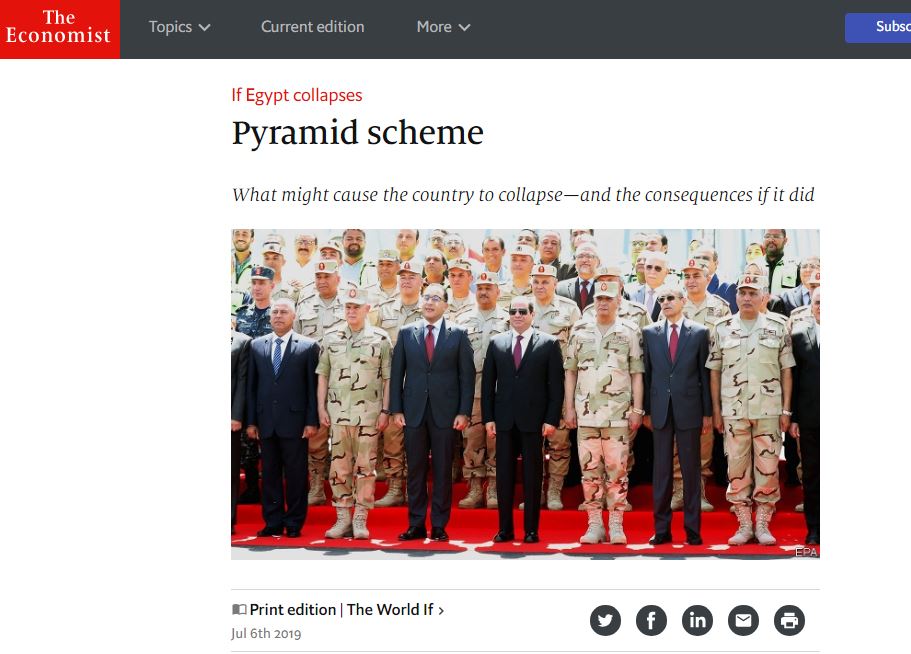Email this article via envelope icon
Screen dimensions: 911x654
tap(743, 620)
